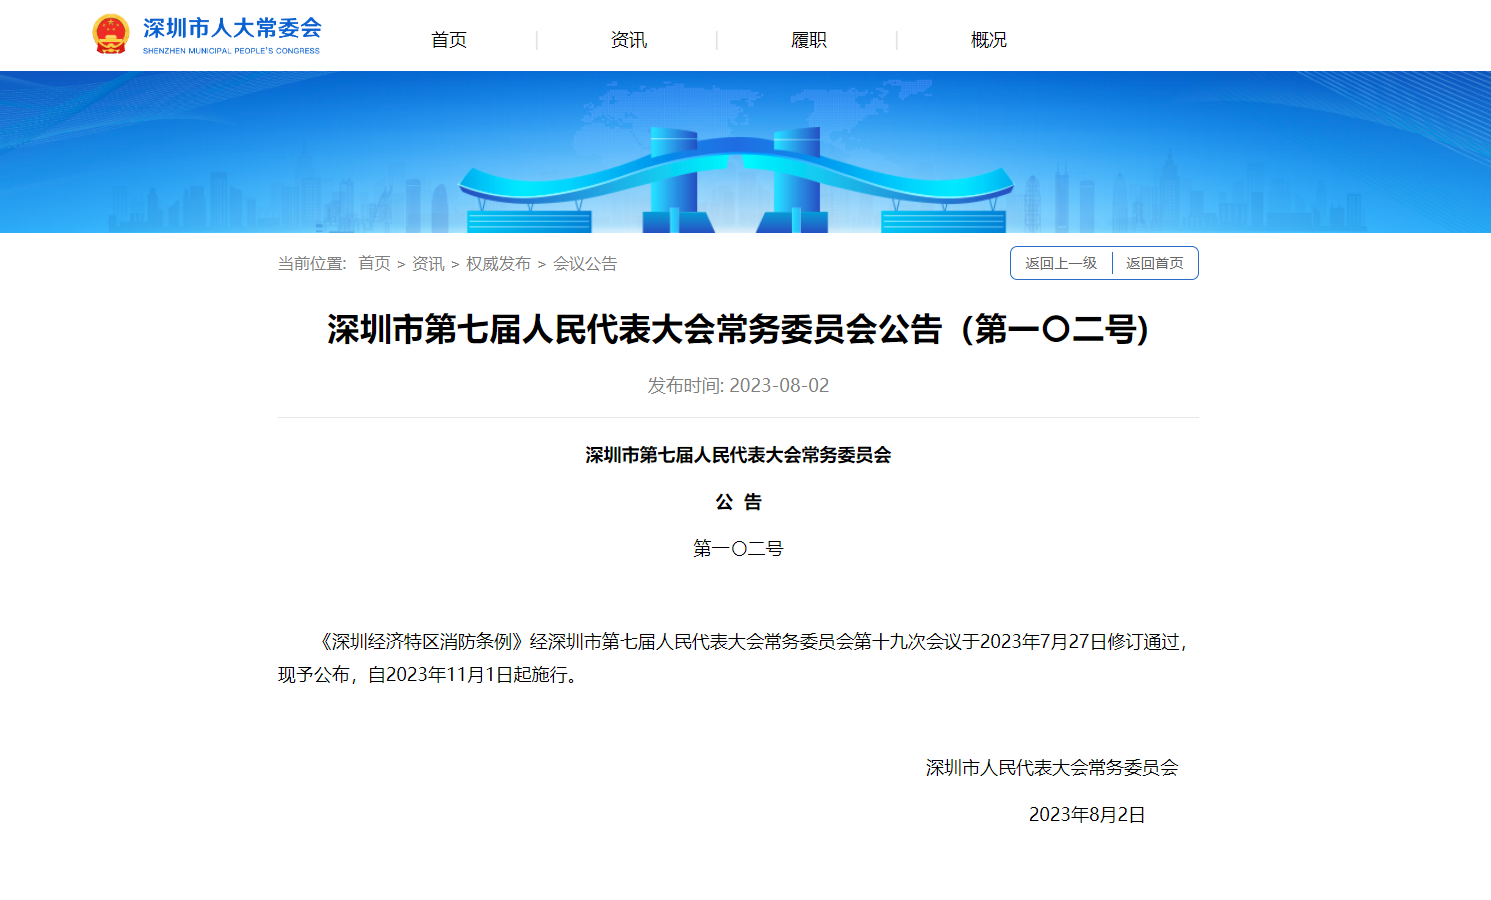The height and width of the screenshot is (900, 1491).
Task: Open the 概况 navigation menu
Action: click(989, 40)
